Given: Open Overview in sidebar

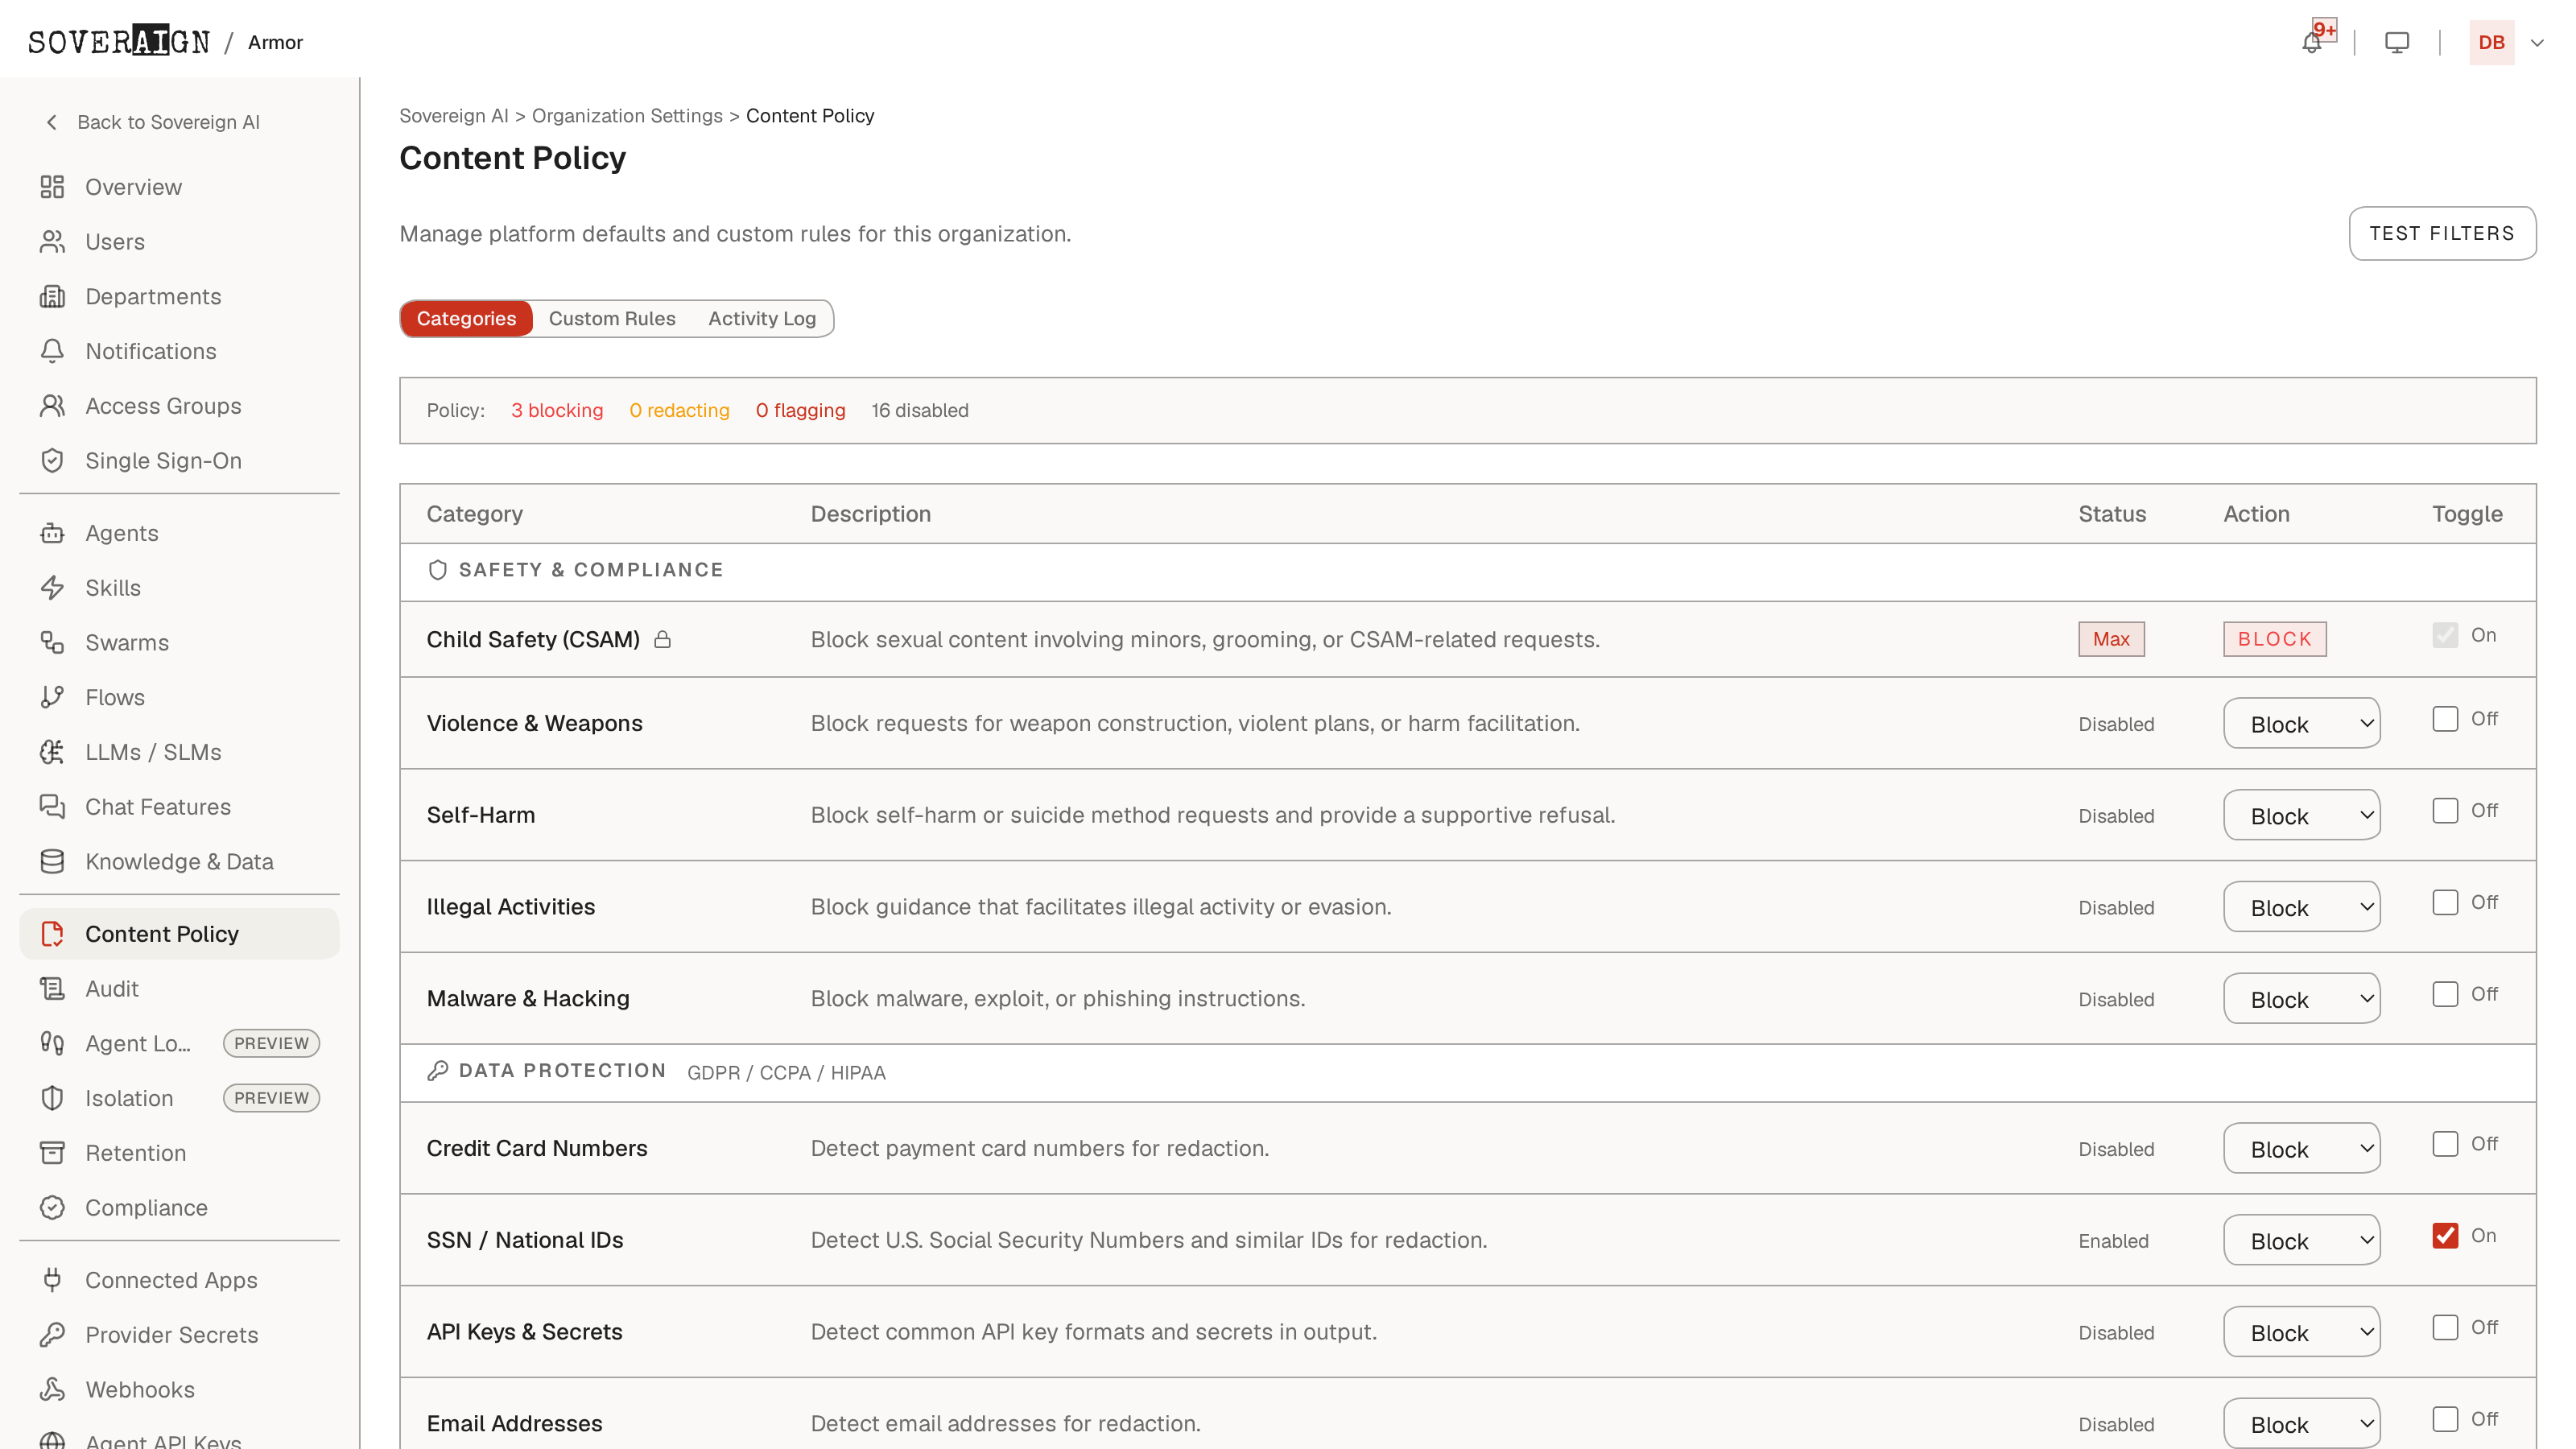Looking at the screenshot, I should point(179,187).
